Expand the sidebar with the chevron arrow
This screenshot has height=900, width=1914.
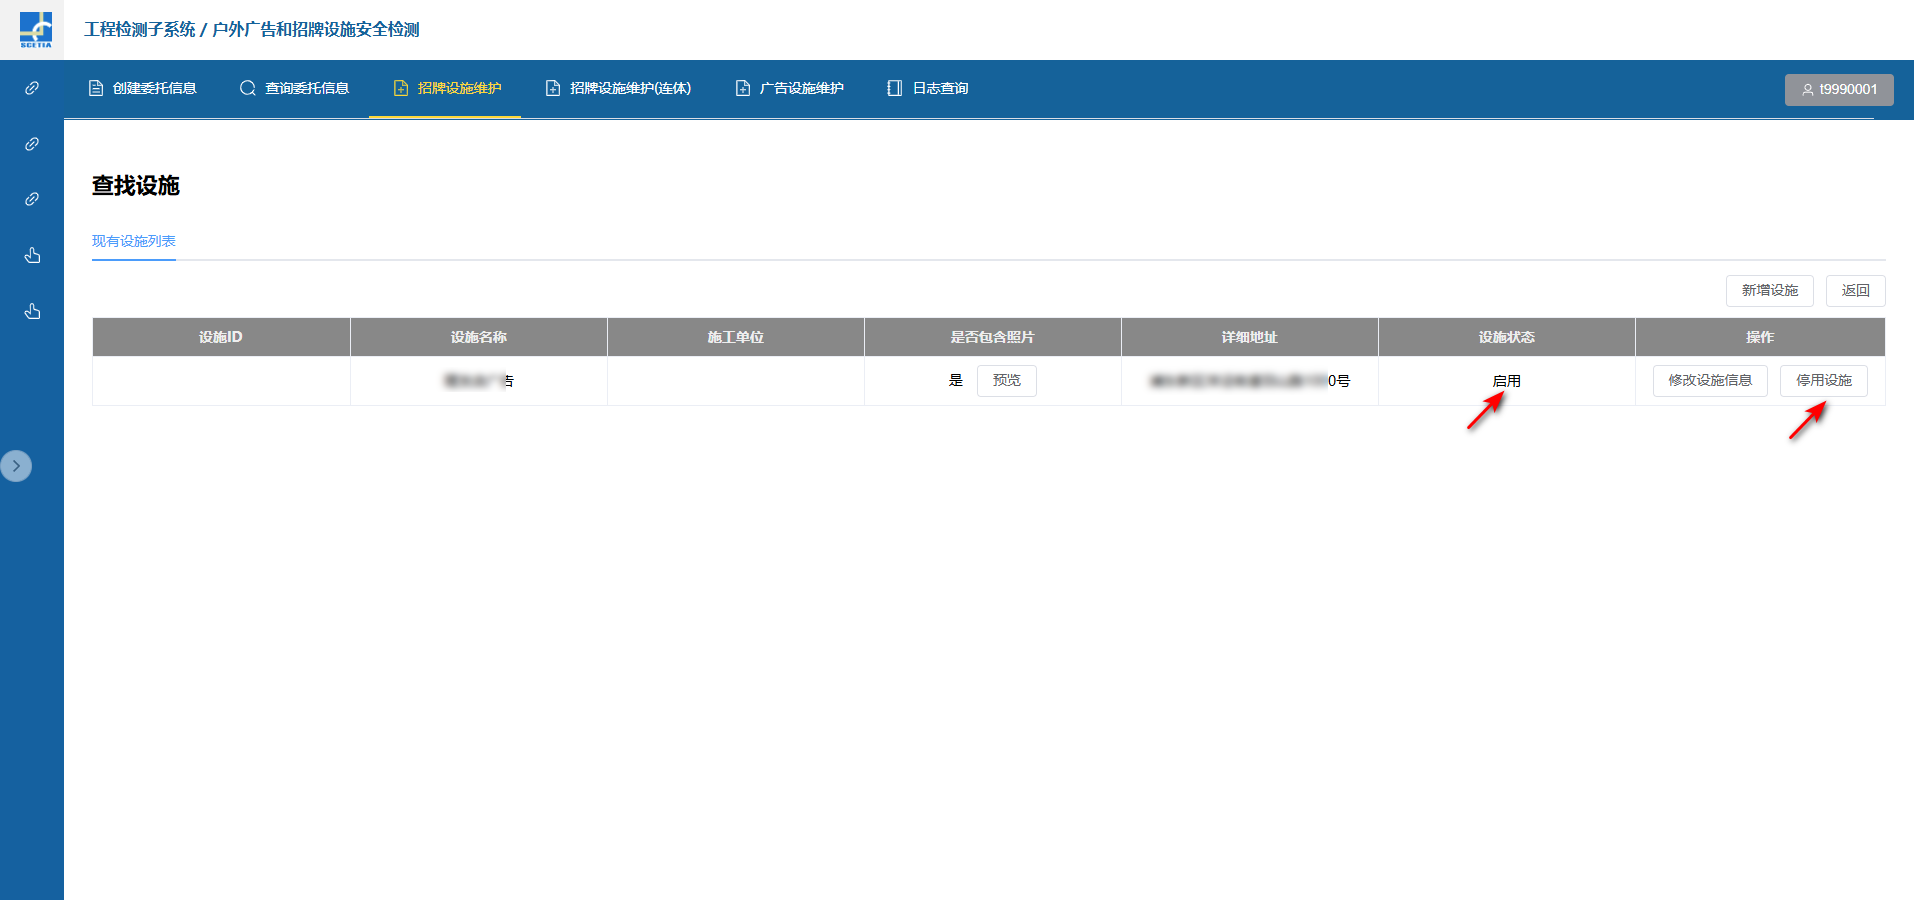point(16,466)
